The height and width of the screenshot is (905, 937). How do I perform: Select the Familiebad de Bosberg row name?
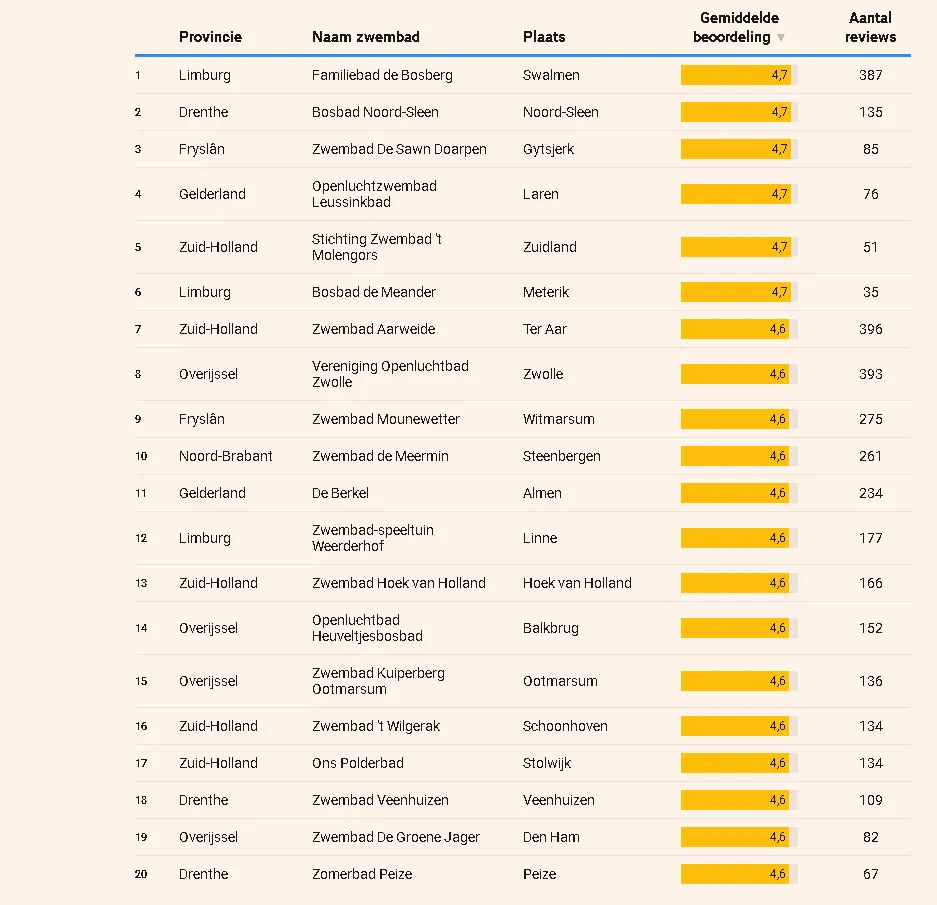pyautogui.click(x=382, y=75)
